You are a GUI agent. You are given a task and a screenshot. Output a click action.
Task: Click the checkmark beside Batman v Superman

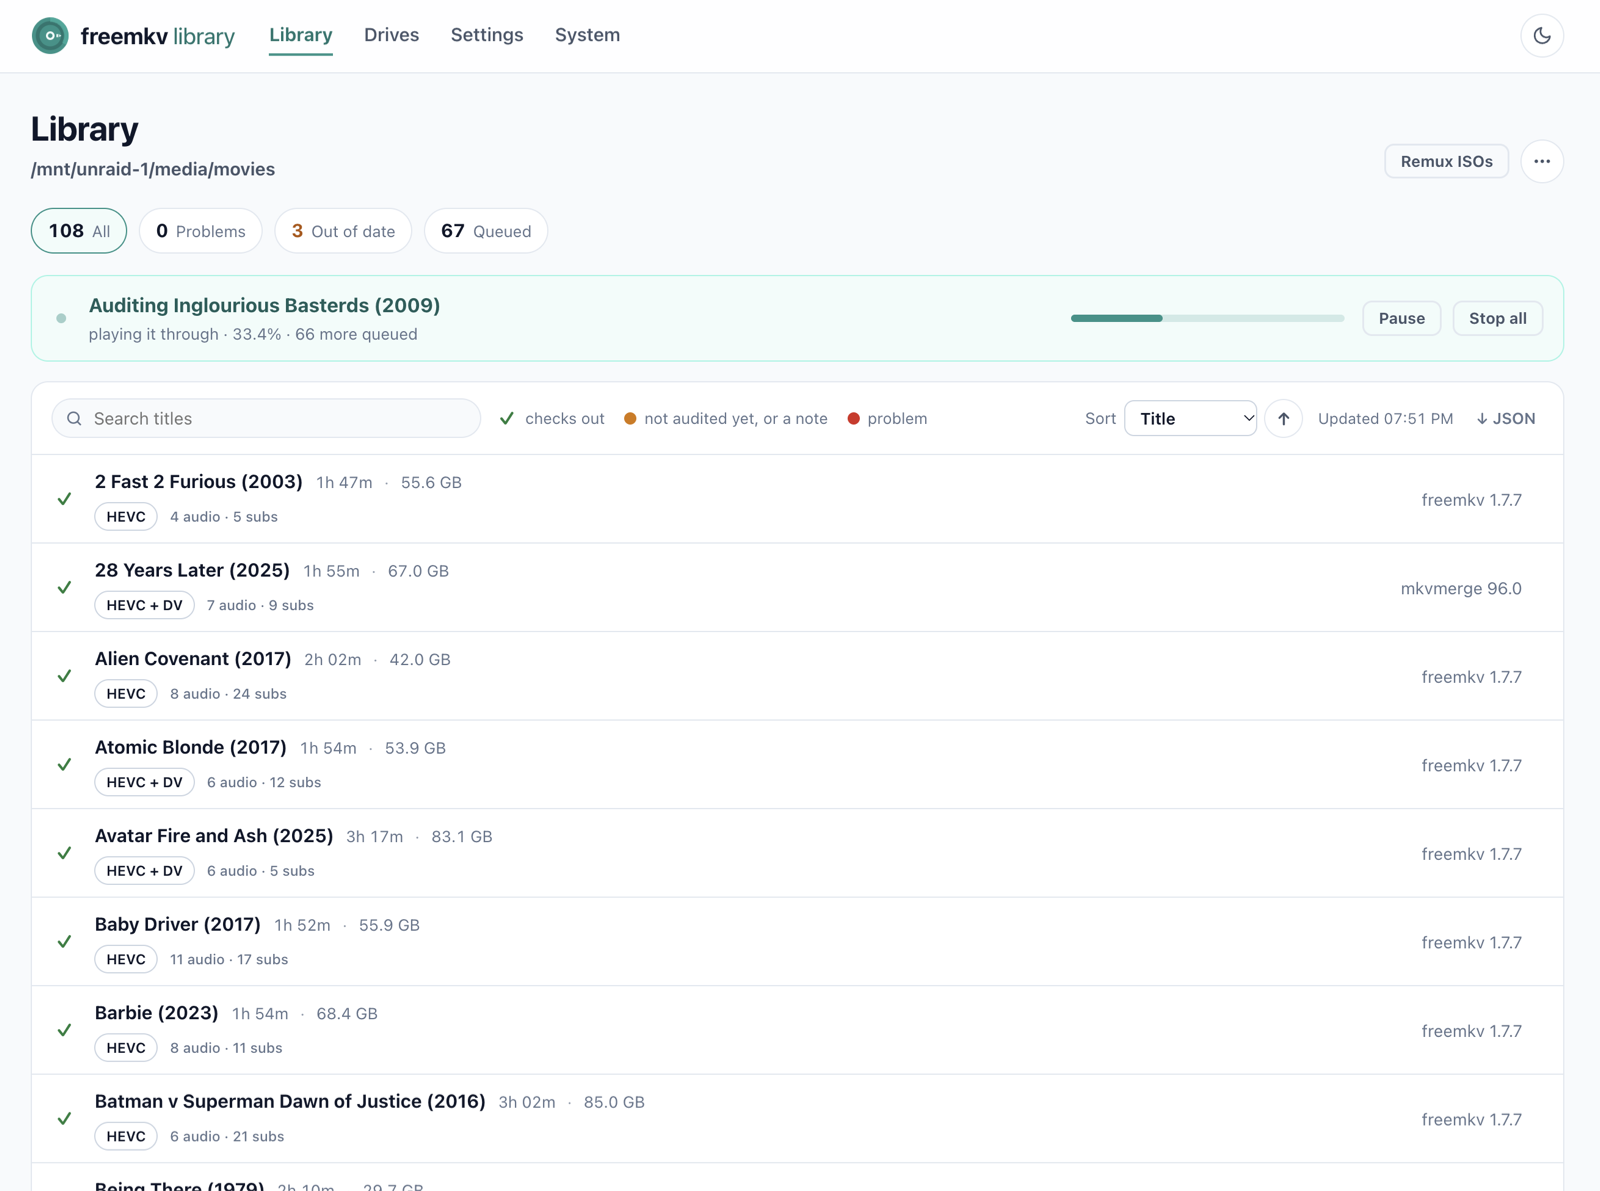click(65, 1119)
